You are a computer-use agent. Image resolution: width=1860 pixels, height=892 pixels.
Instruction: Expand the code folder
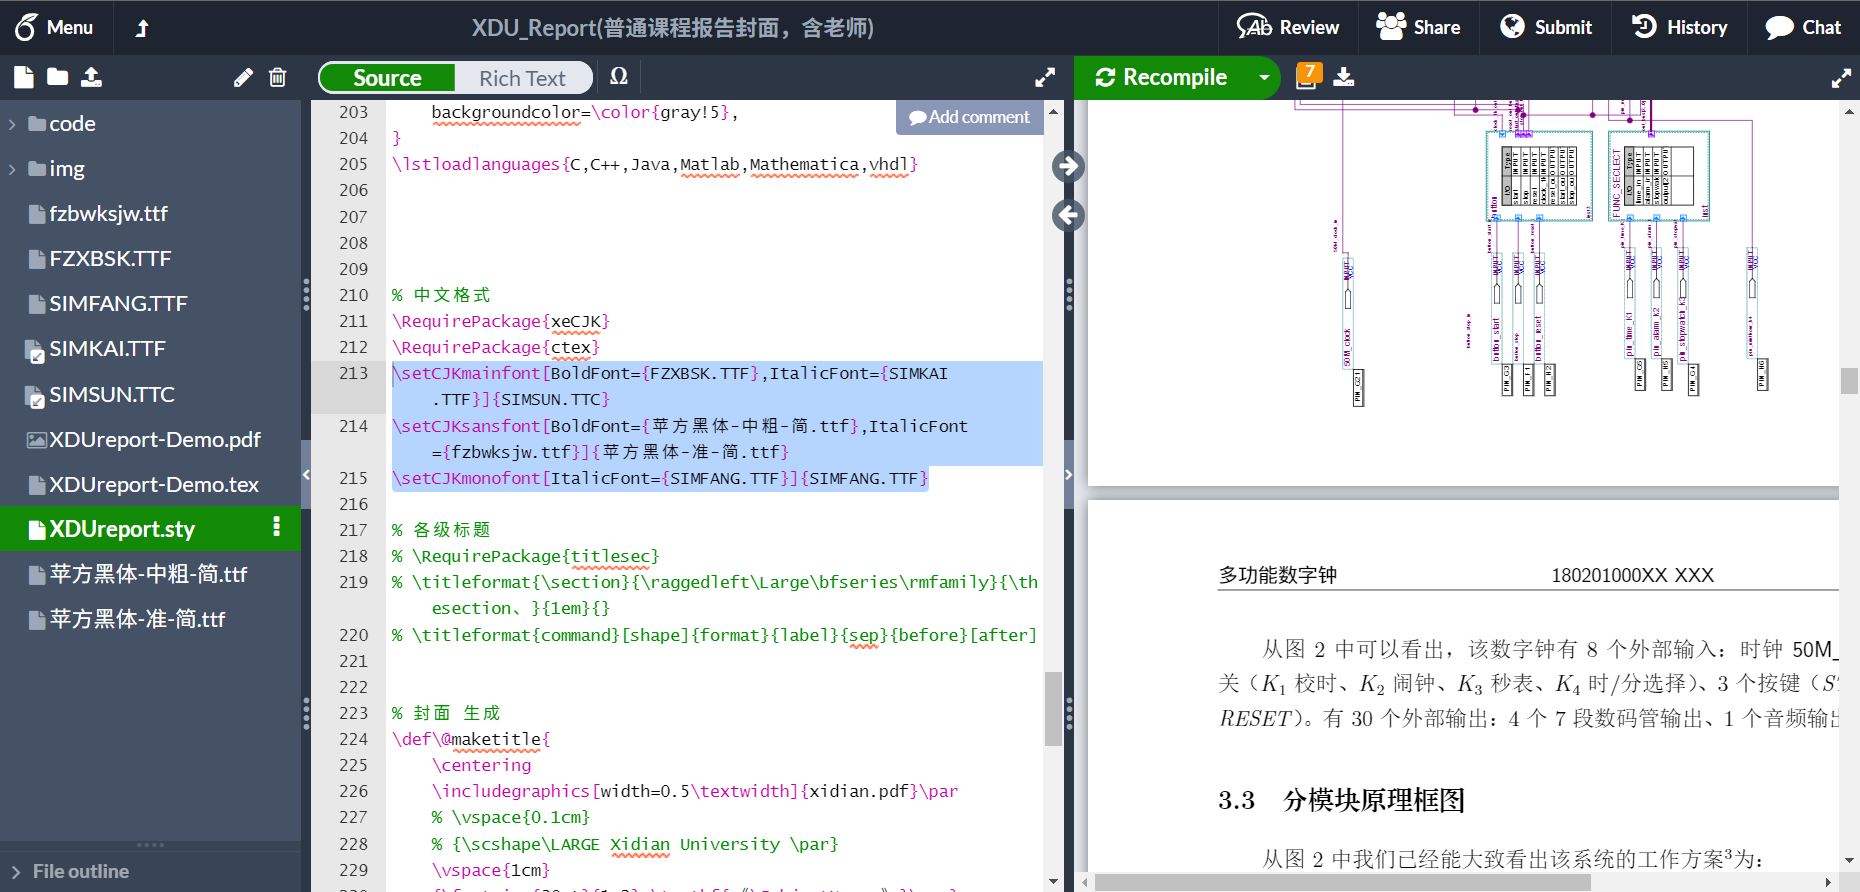tap(13, 124)
